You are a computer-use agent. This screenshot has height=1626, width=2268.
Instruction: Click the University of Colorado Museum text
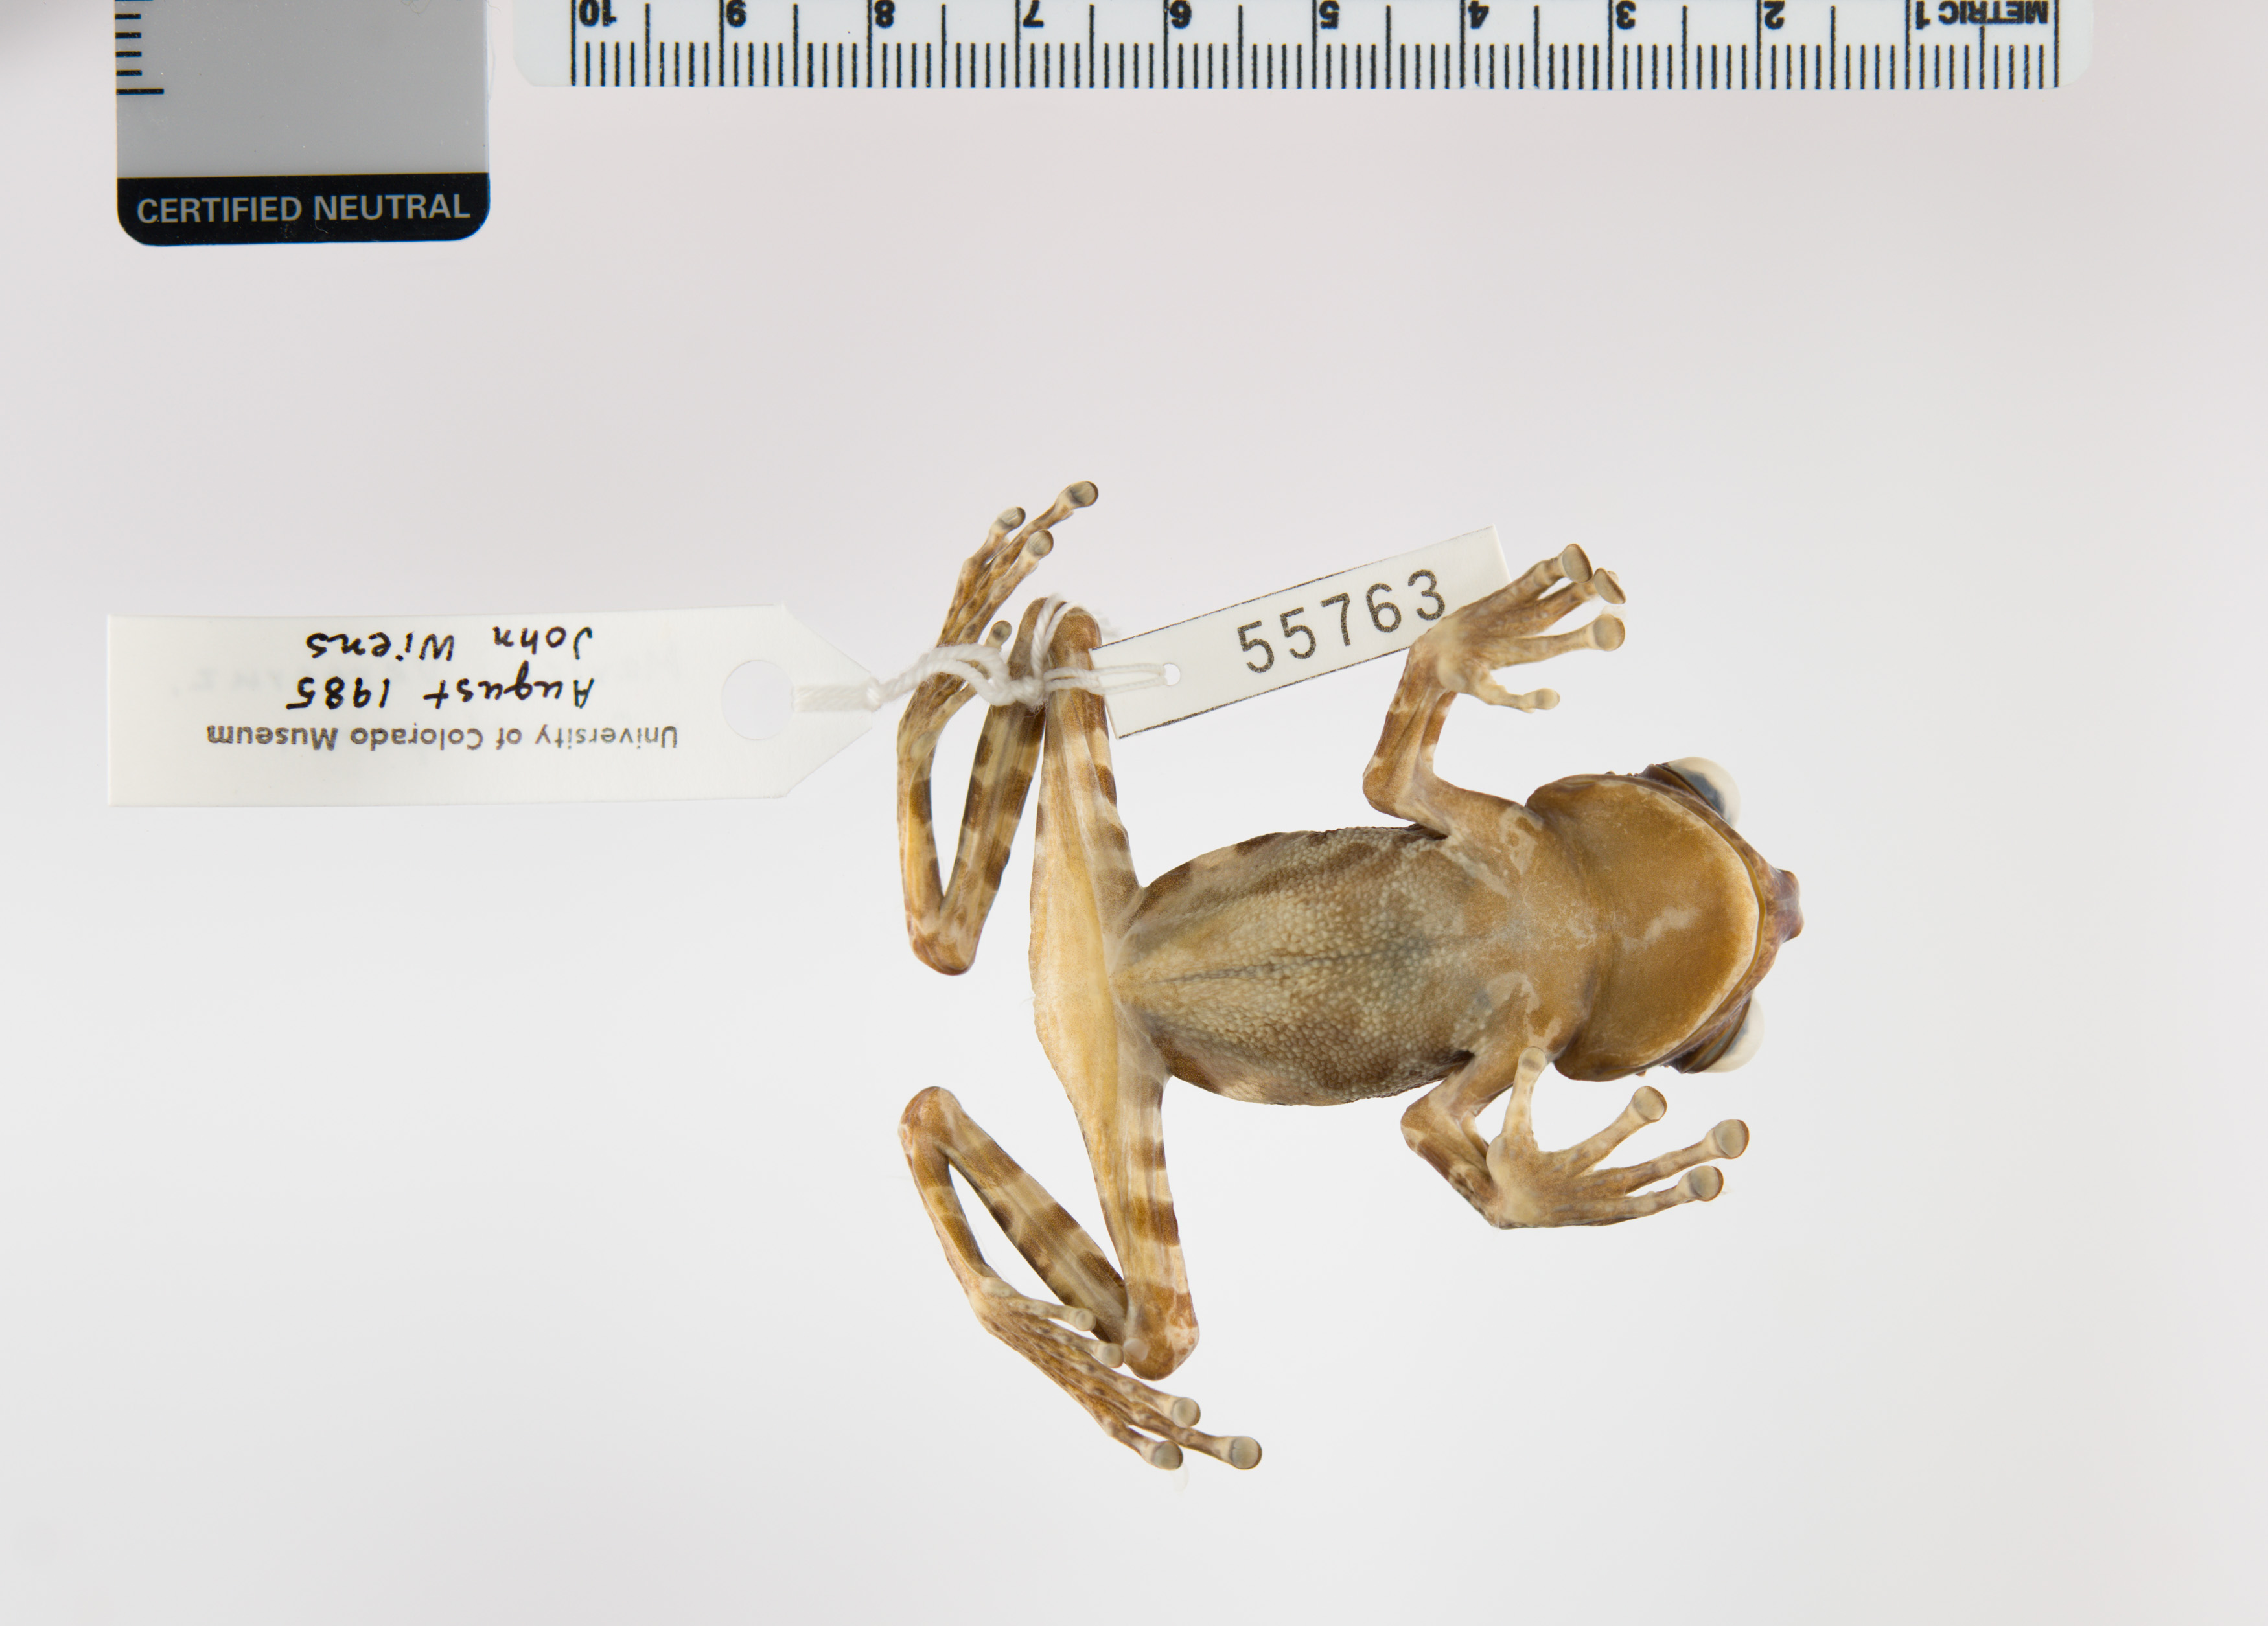tap(441, 737)
